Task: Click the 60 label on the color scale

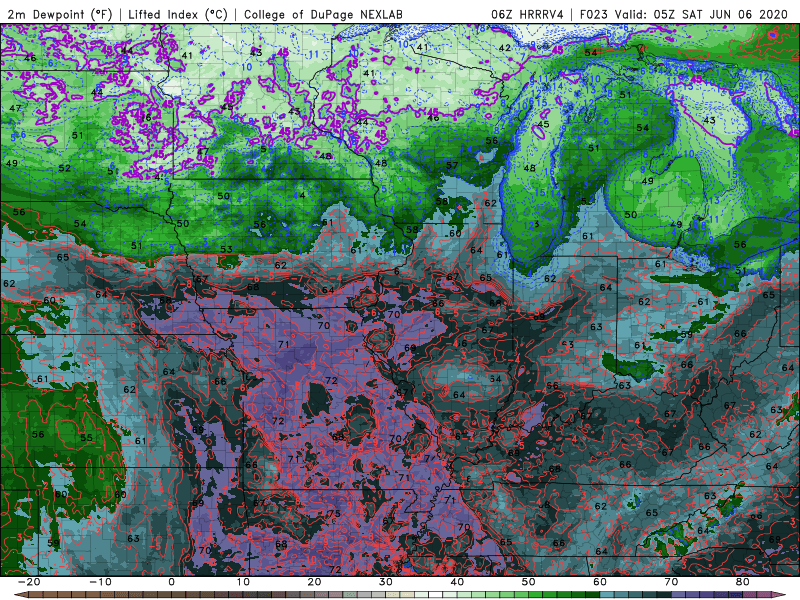Action: point(600,582)
